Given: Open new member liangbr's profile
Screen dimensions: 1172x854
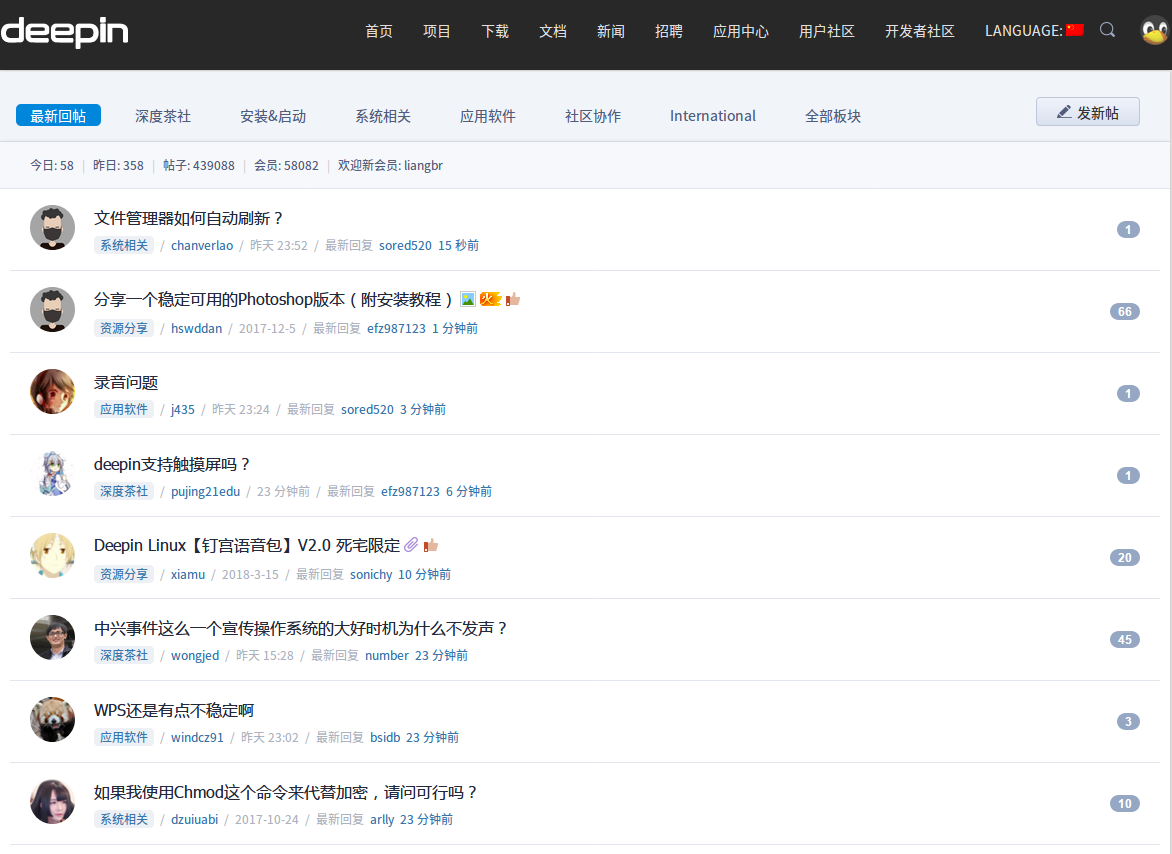Looking at the screenshot, I should (x=423, y=166).
